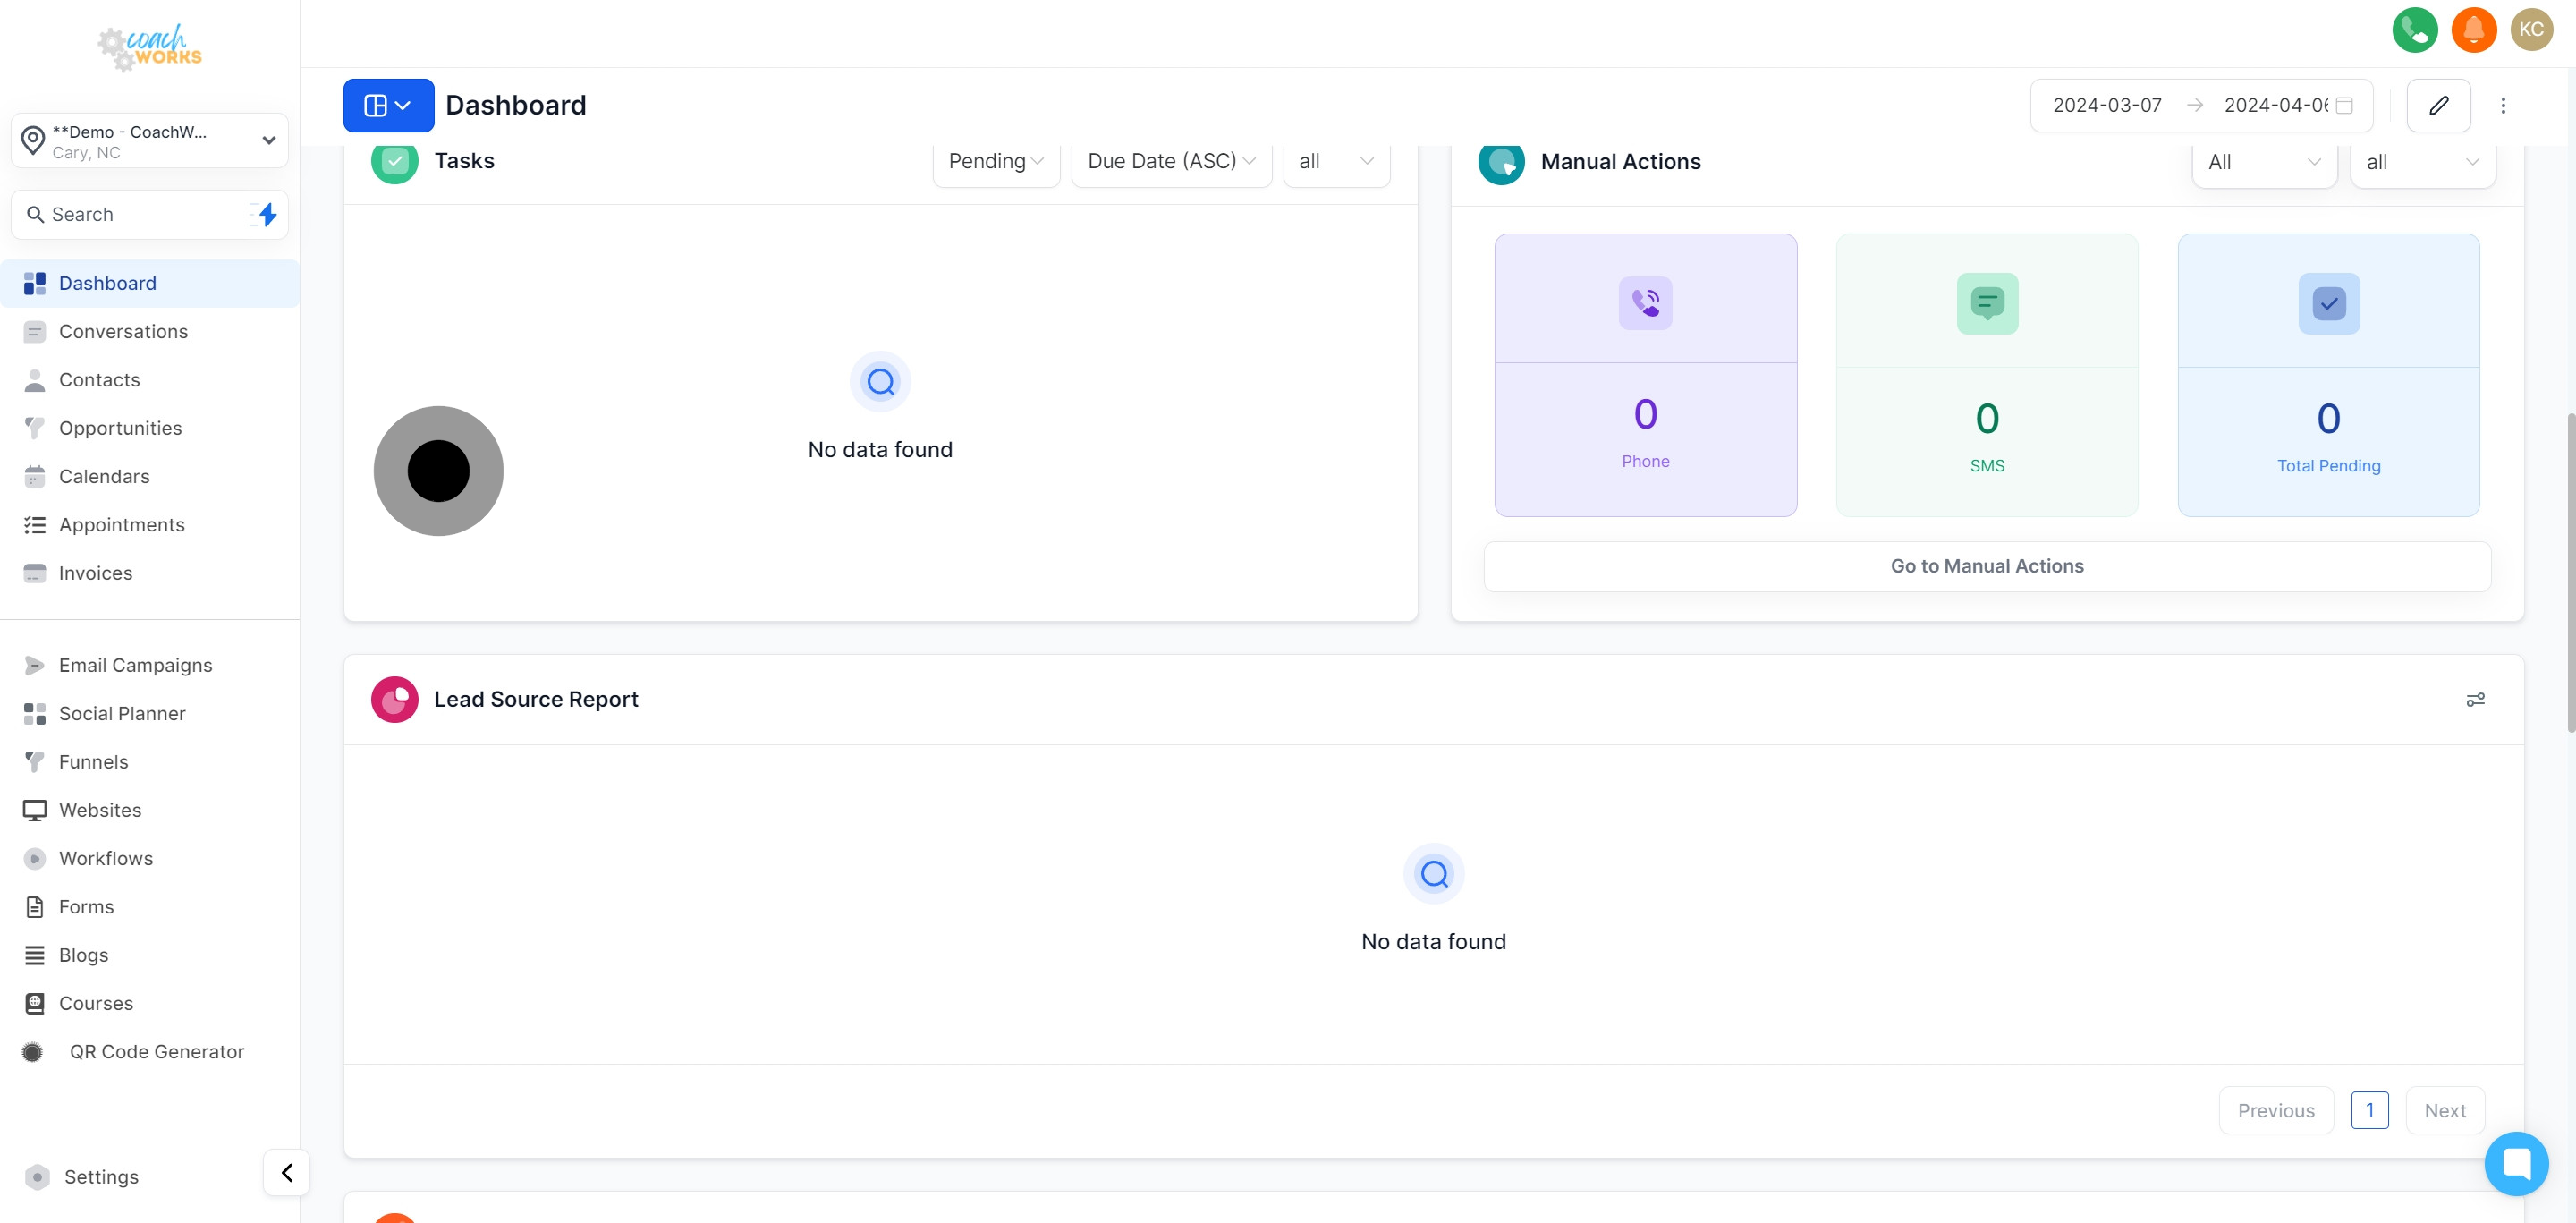Screen dimensions: 2576x1223
Task: Click the sidebar Search field
Action: [140, 214]
